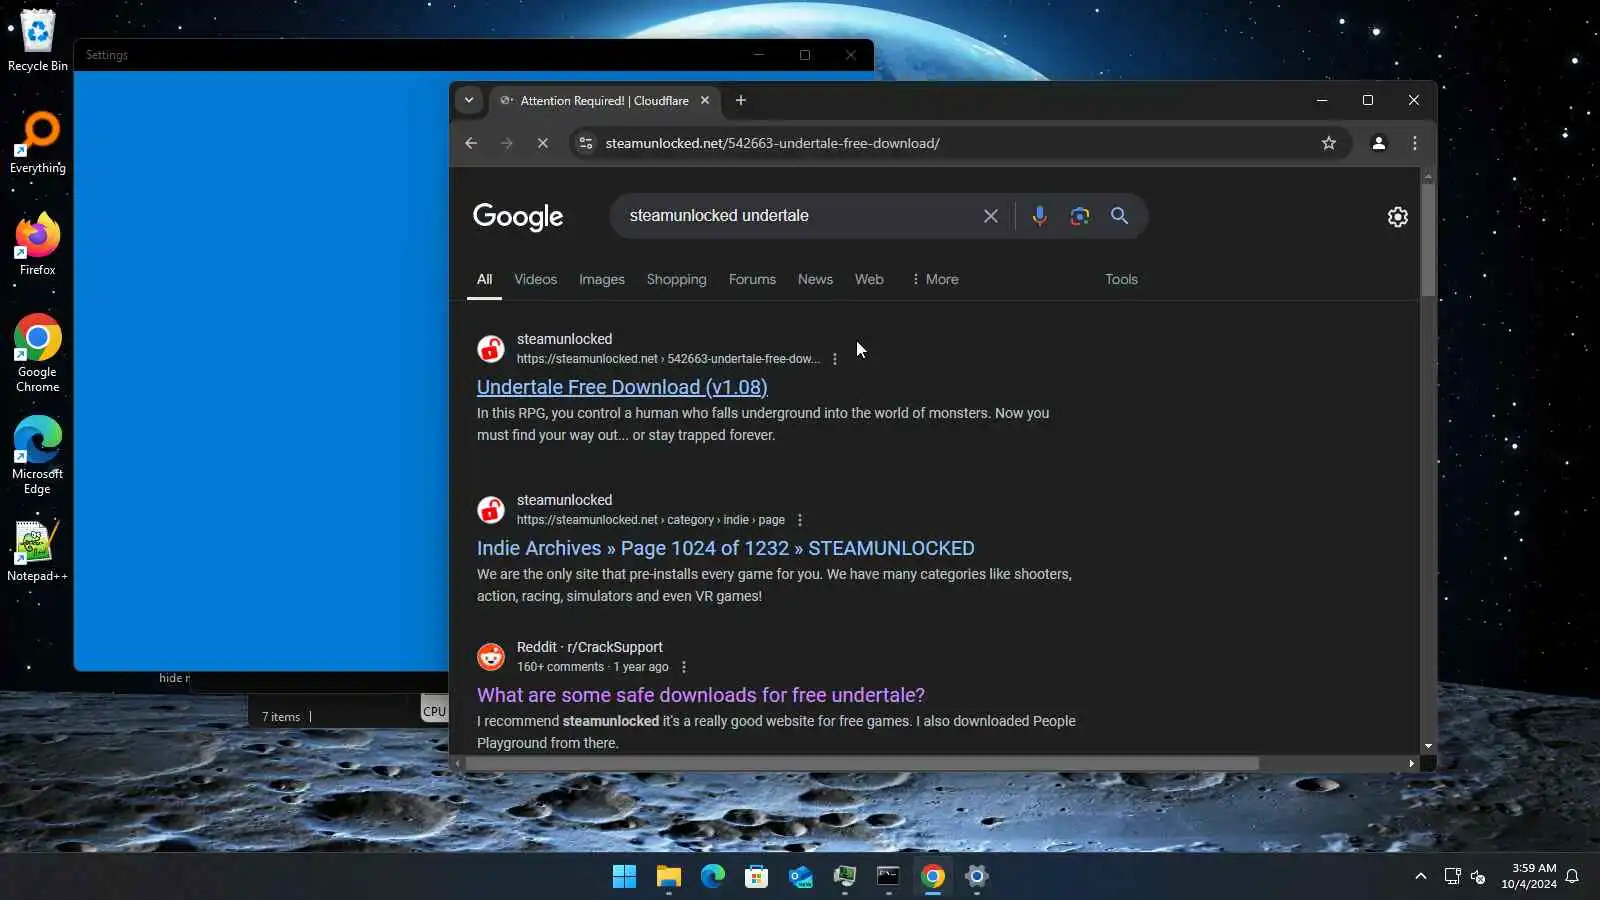Launch Everything search from the desktop

coord(38,143)
